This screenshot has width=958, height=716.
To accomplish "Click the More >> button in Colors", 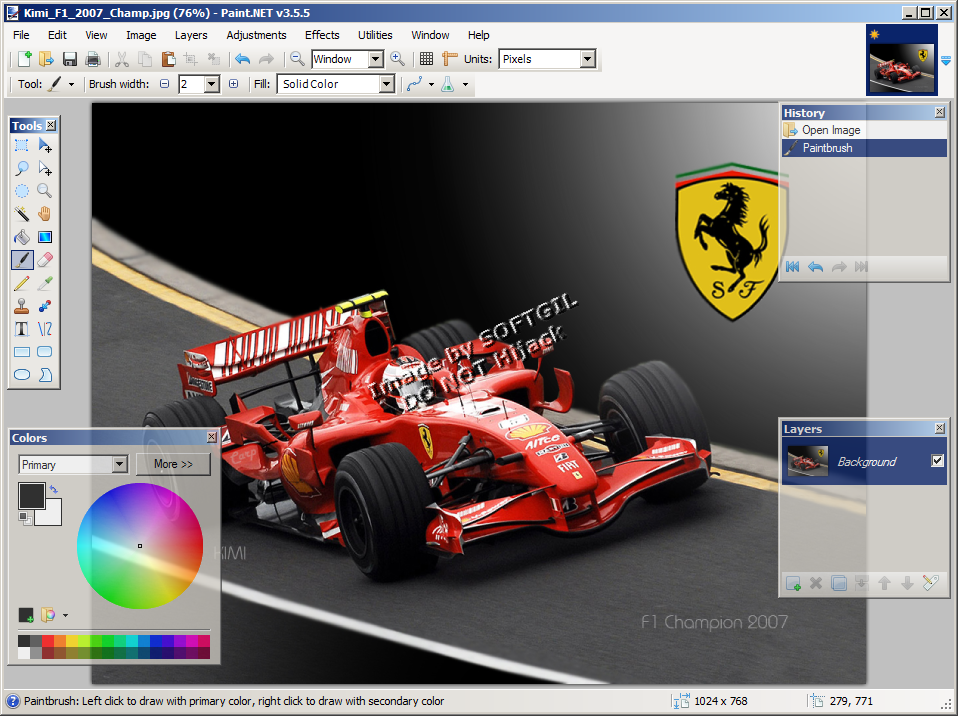I will click(173, 464).
